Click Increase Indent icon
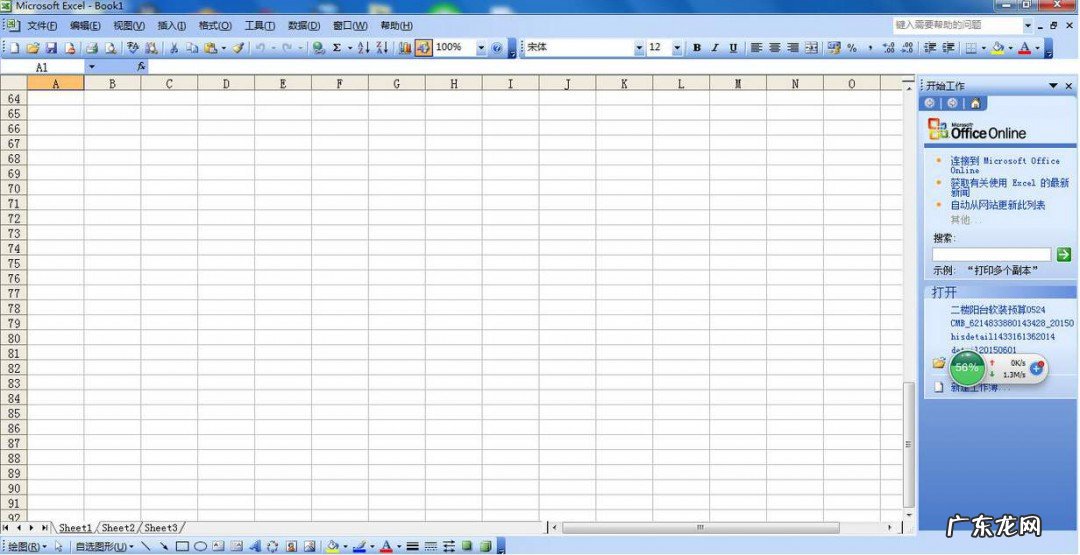Screen dimensions: 1080x555 point(948,48)
